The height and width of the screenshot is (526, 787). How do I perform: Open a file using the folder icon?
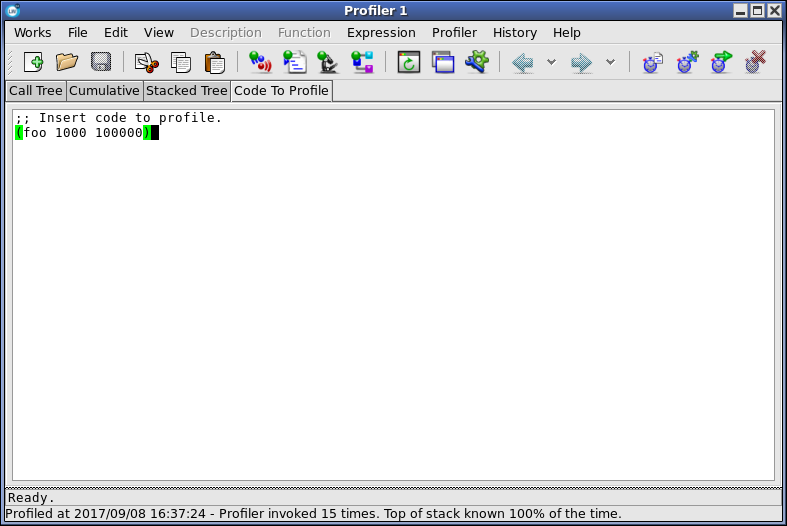67,63
